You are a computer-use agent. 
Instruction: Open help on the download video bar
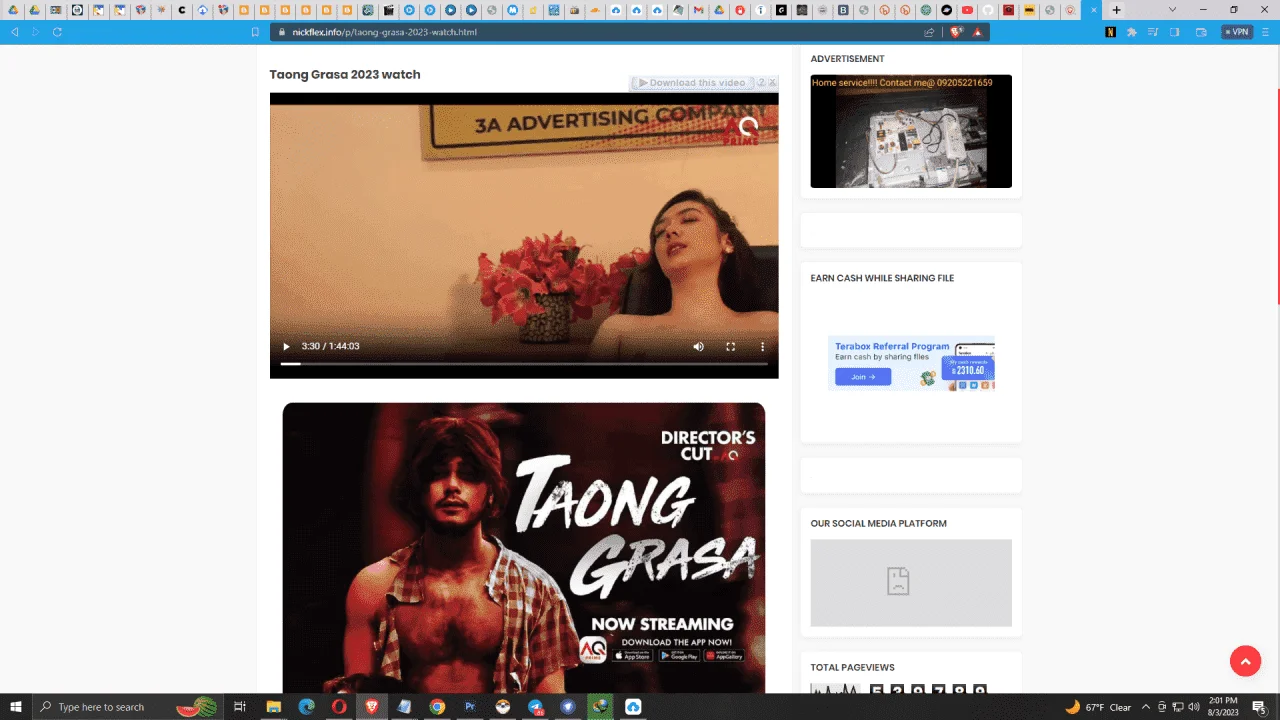(761, 83)
